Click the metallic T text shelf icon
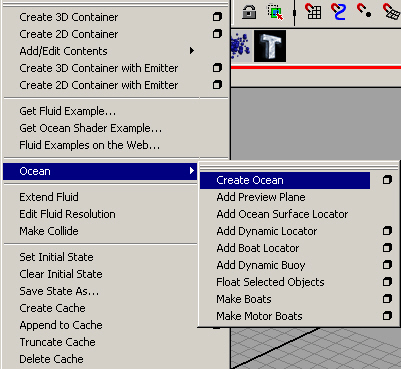 pos(270,46)
